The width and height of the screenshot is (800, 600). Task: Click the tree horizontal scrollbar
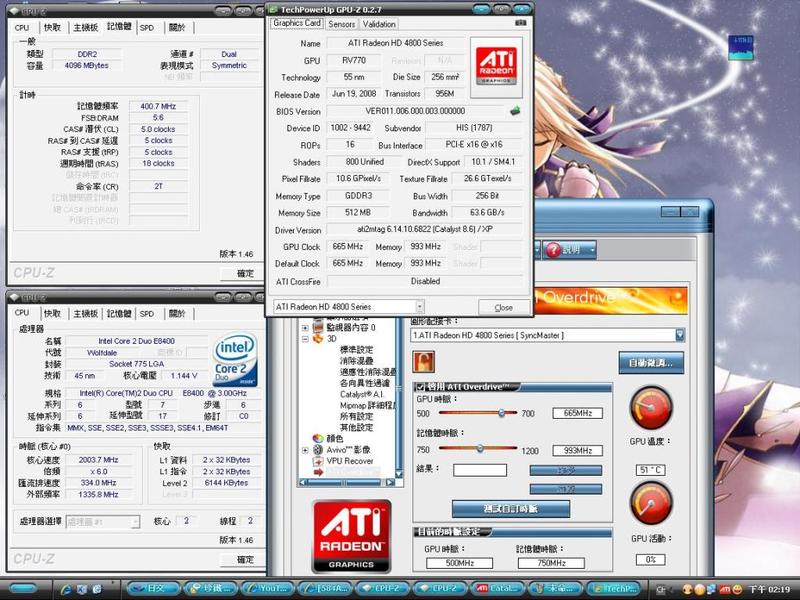pos(347,482)
